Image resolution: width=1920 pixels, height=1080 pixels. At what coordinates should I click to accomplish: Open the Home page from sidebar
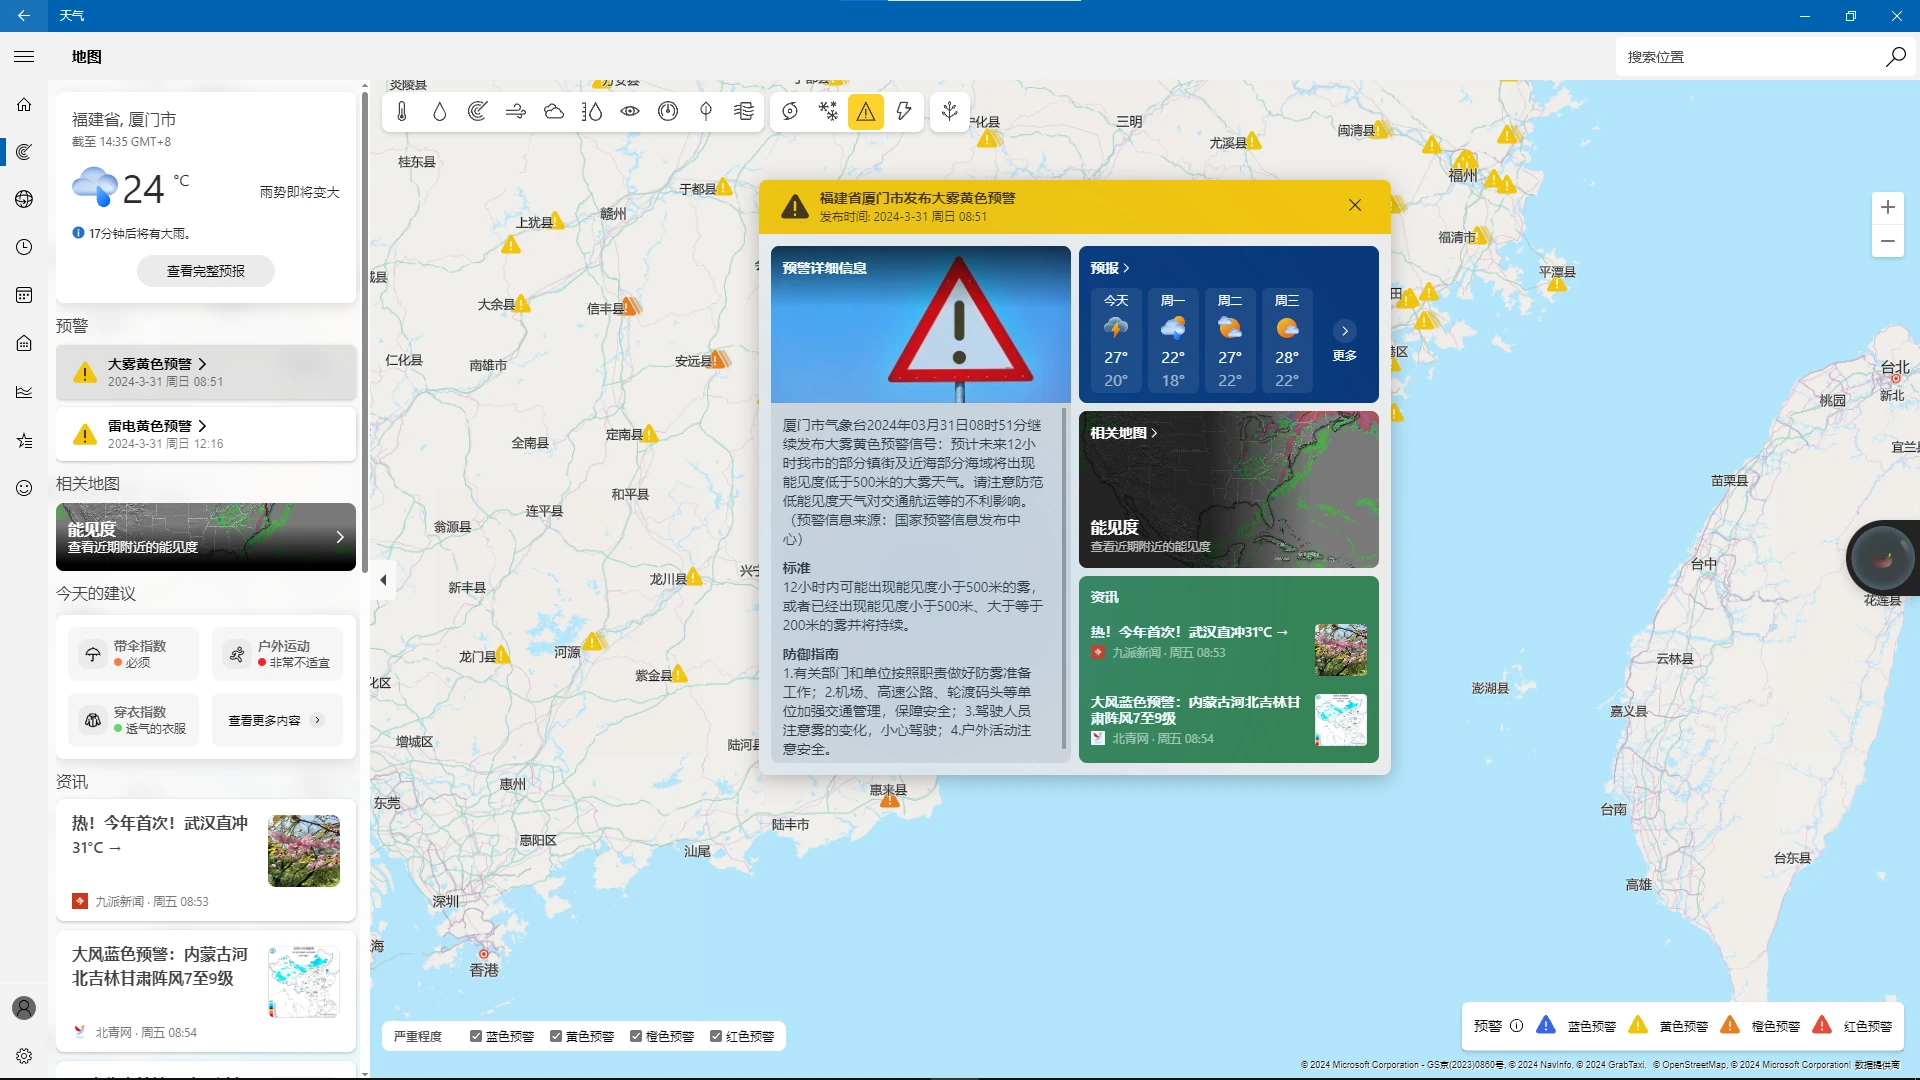point(24,104)
